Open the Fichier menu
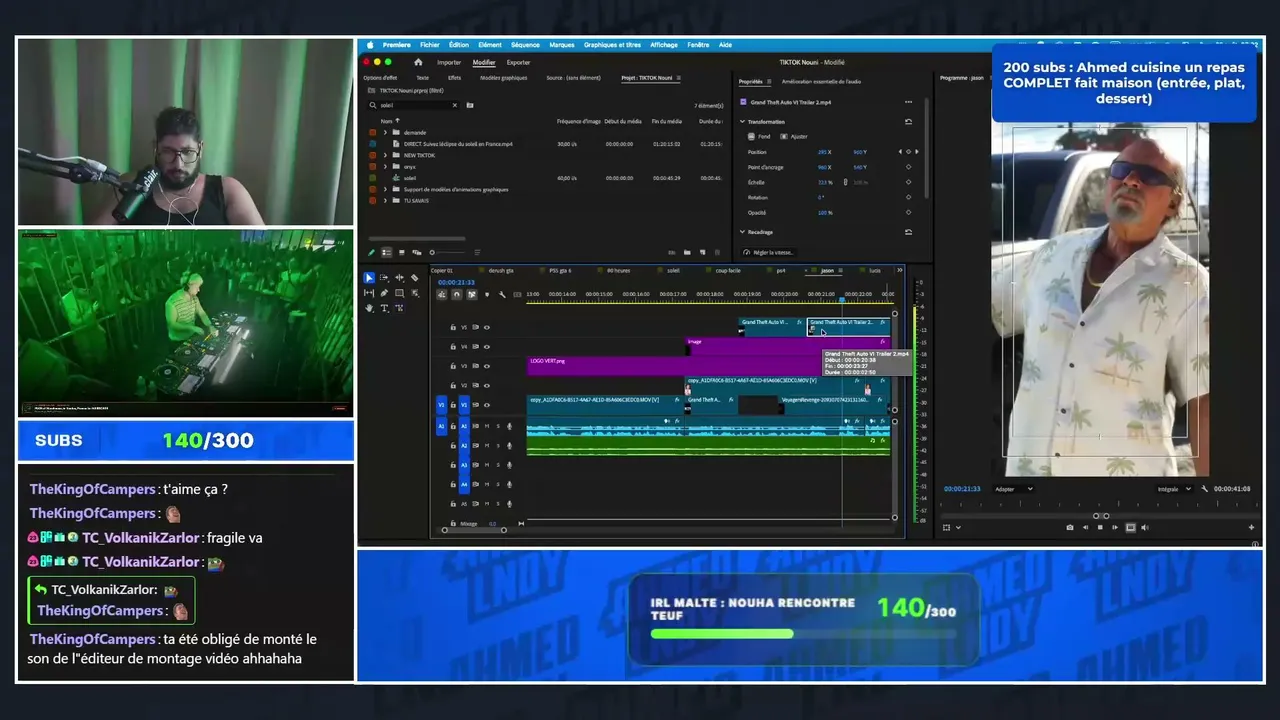This screenshot has height=720, width=1280. pyautogui.click(x=430, y=45)
